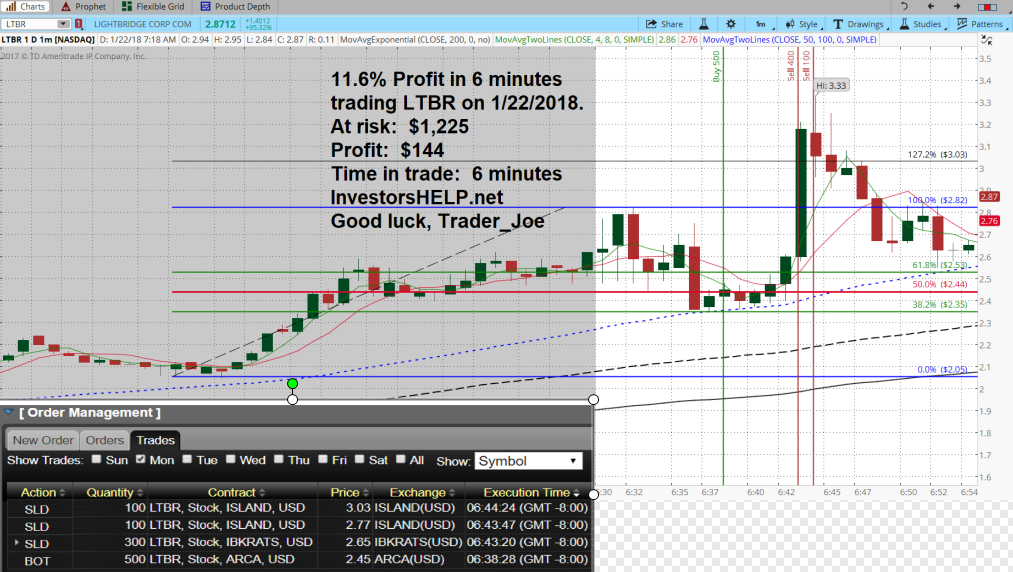Check the Wed trades checkbox
Screen dimensions: 1013x572
230,459
